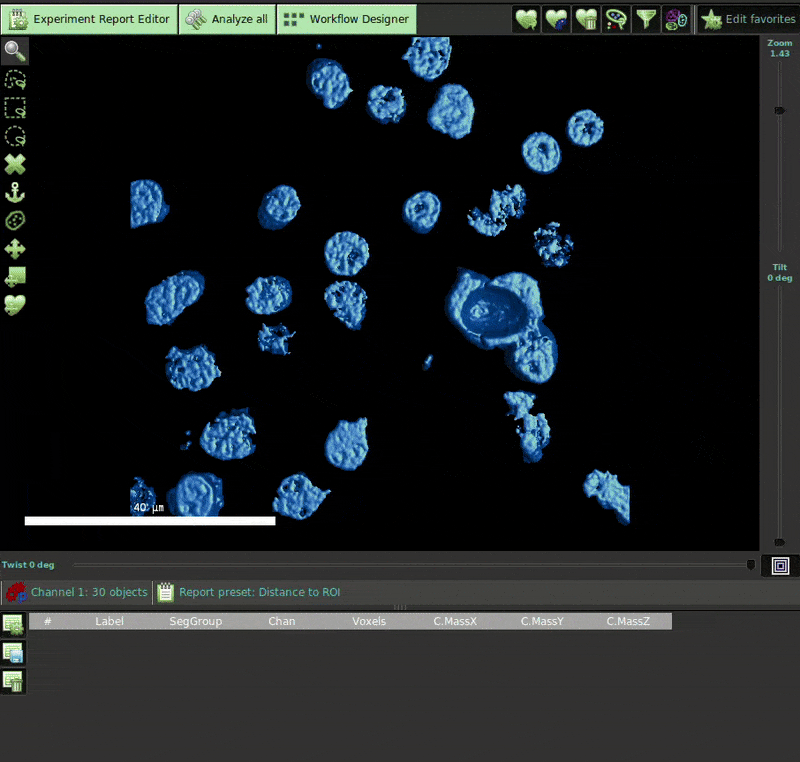Select the magnifier zoom tool
Image resolution: width=800 pixels, height=762 pixels.
[x=15, y=51]
